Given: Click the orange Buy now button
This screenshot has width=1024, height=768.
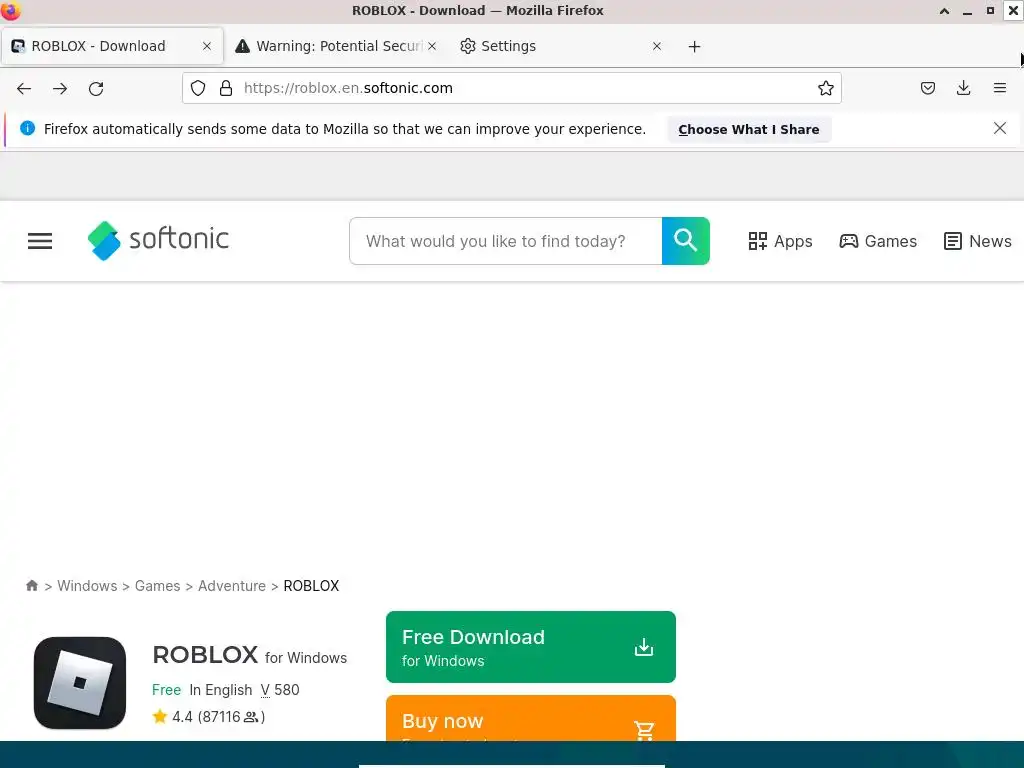Looking at the screenshot, I should point(530,718).
